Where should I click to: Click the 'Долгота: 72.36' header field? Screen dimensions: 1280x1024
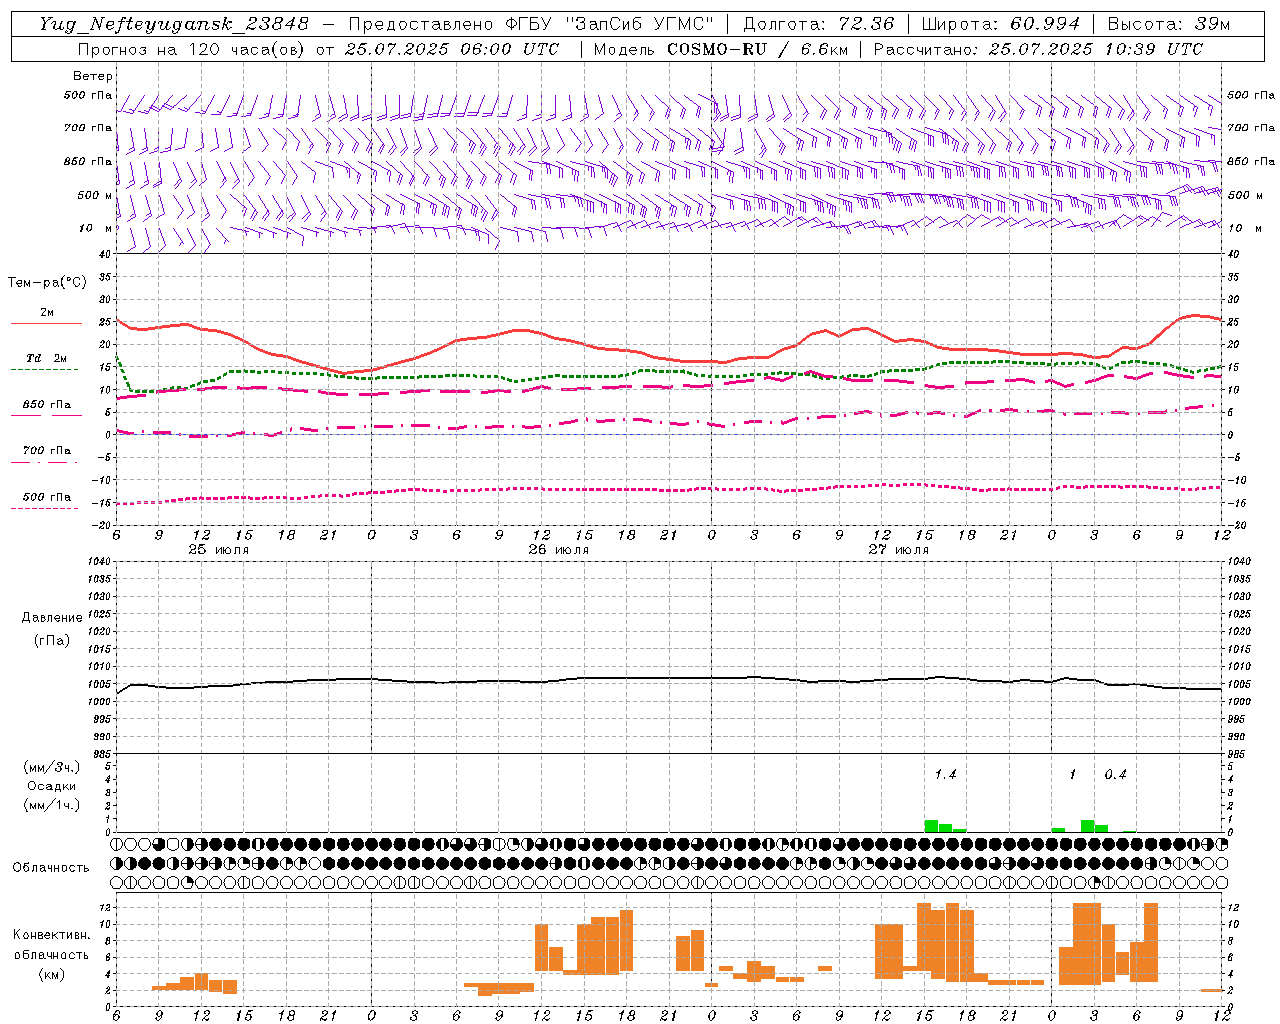(x=819, y=24)
